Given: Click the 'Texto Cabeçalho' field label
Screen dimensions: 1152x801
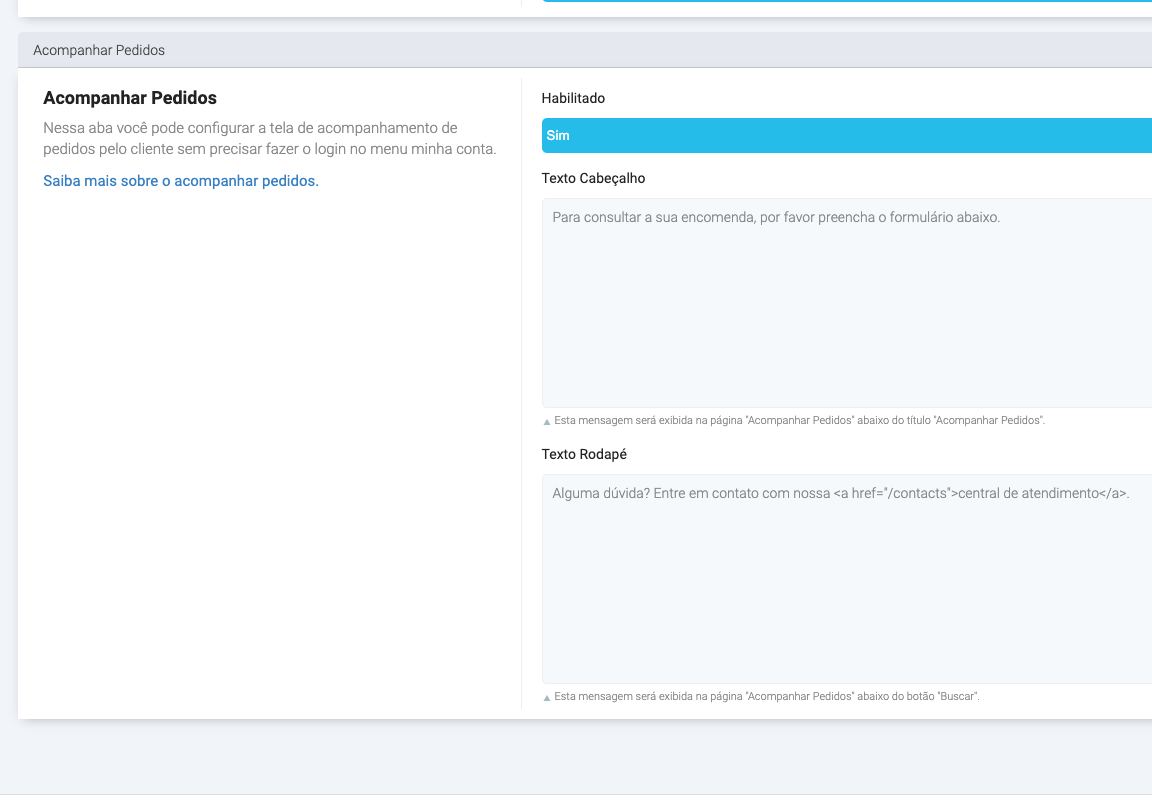Looking at the screenshot, I should (593, 178).
